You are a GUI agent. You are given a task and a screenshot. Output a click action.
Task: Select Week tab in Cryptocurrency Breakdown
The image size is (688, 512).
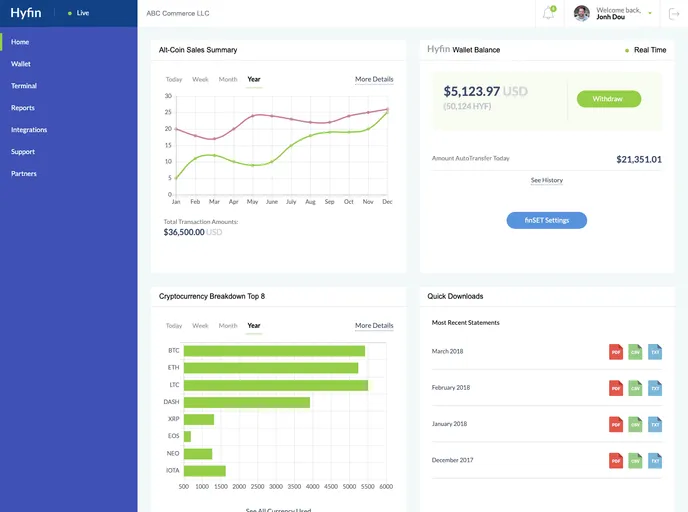pyautogui.click(x=200, y=326)
